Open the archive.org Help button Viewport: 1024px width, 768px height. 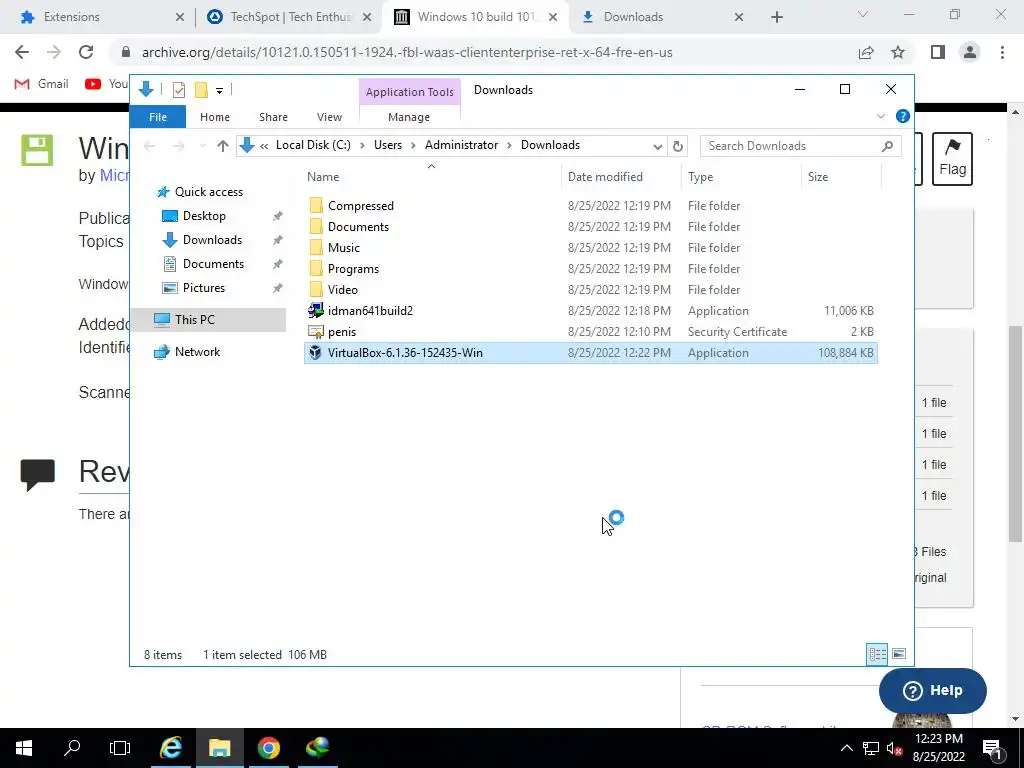pyautogui.click(x=933, y=690)
